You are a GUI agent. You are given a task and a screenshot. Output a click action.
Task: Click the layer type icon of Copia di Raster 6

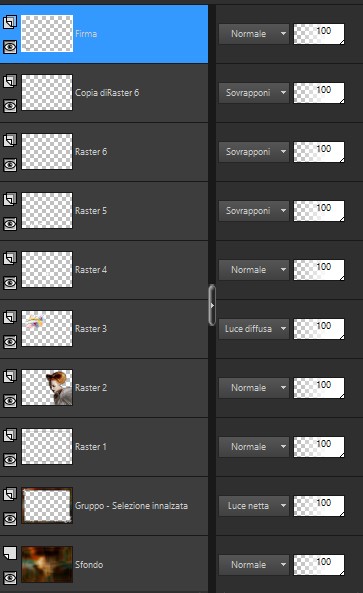pyautogui.click(x=10, y=81)
